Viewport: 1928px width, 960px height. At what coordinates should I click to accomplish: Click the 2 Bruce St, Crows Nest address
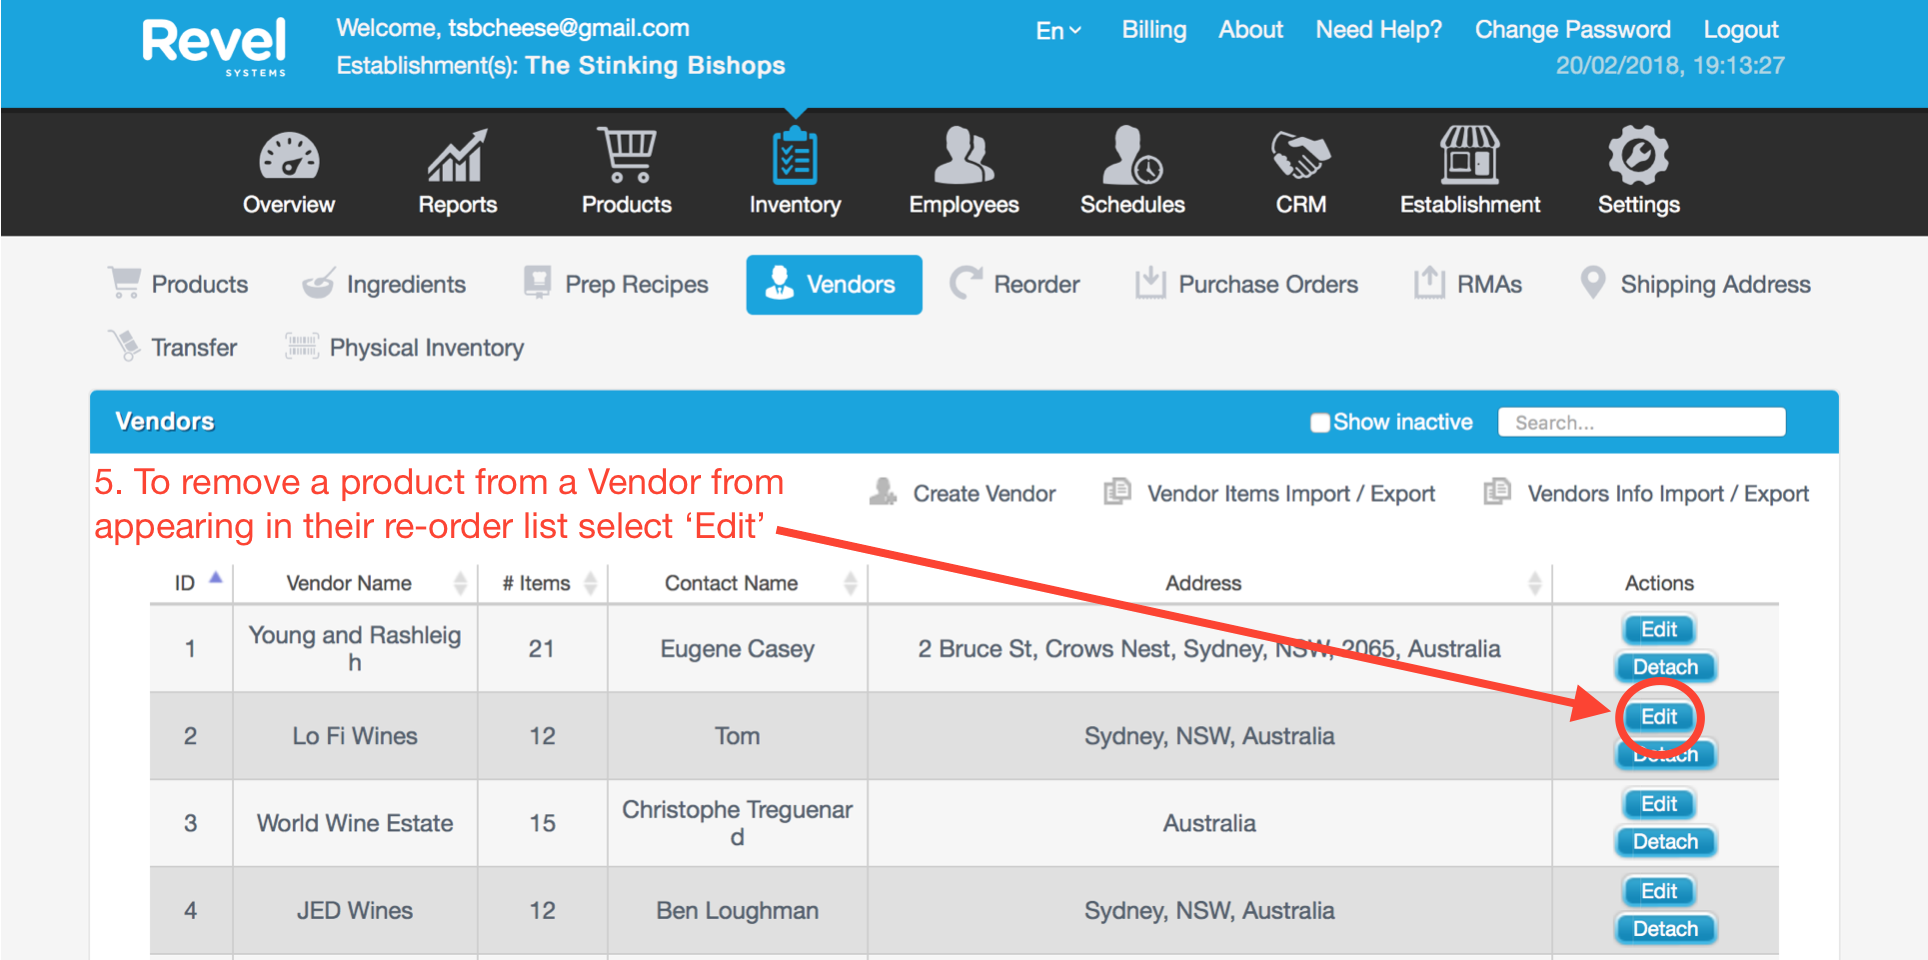1209,649
